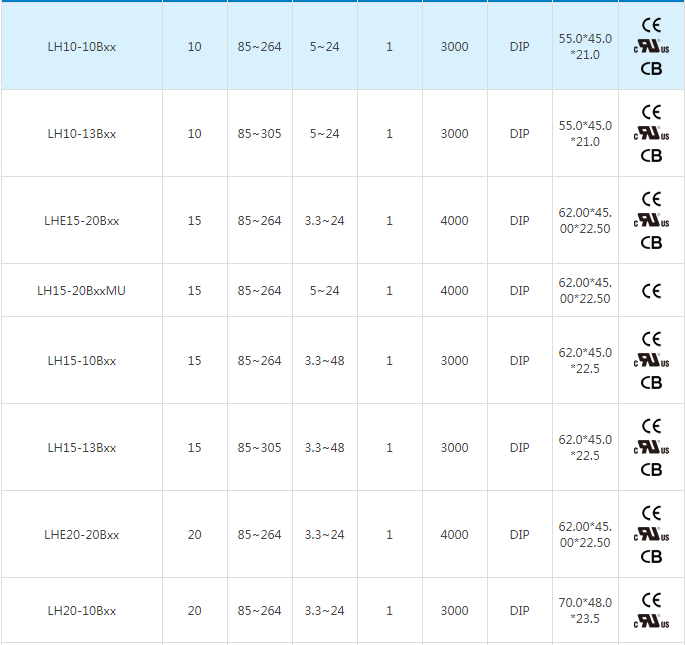Go to the LH15-10Bxx model link
Screen dimensions: 685x645
point(82,361)
